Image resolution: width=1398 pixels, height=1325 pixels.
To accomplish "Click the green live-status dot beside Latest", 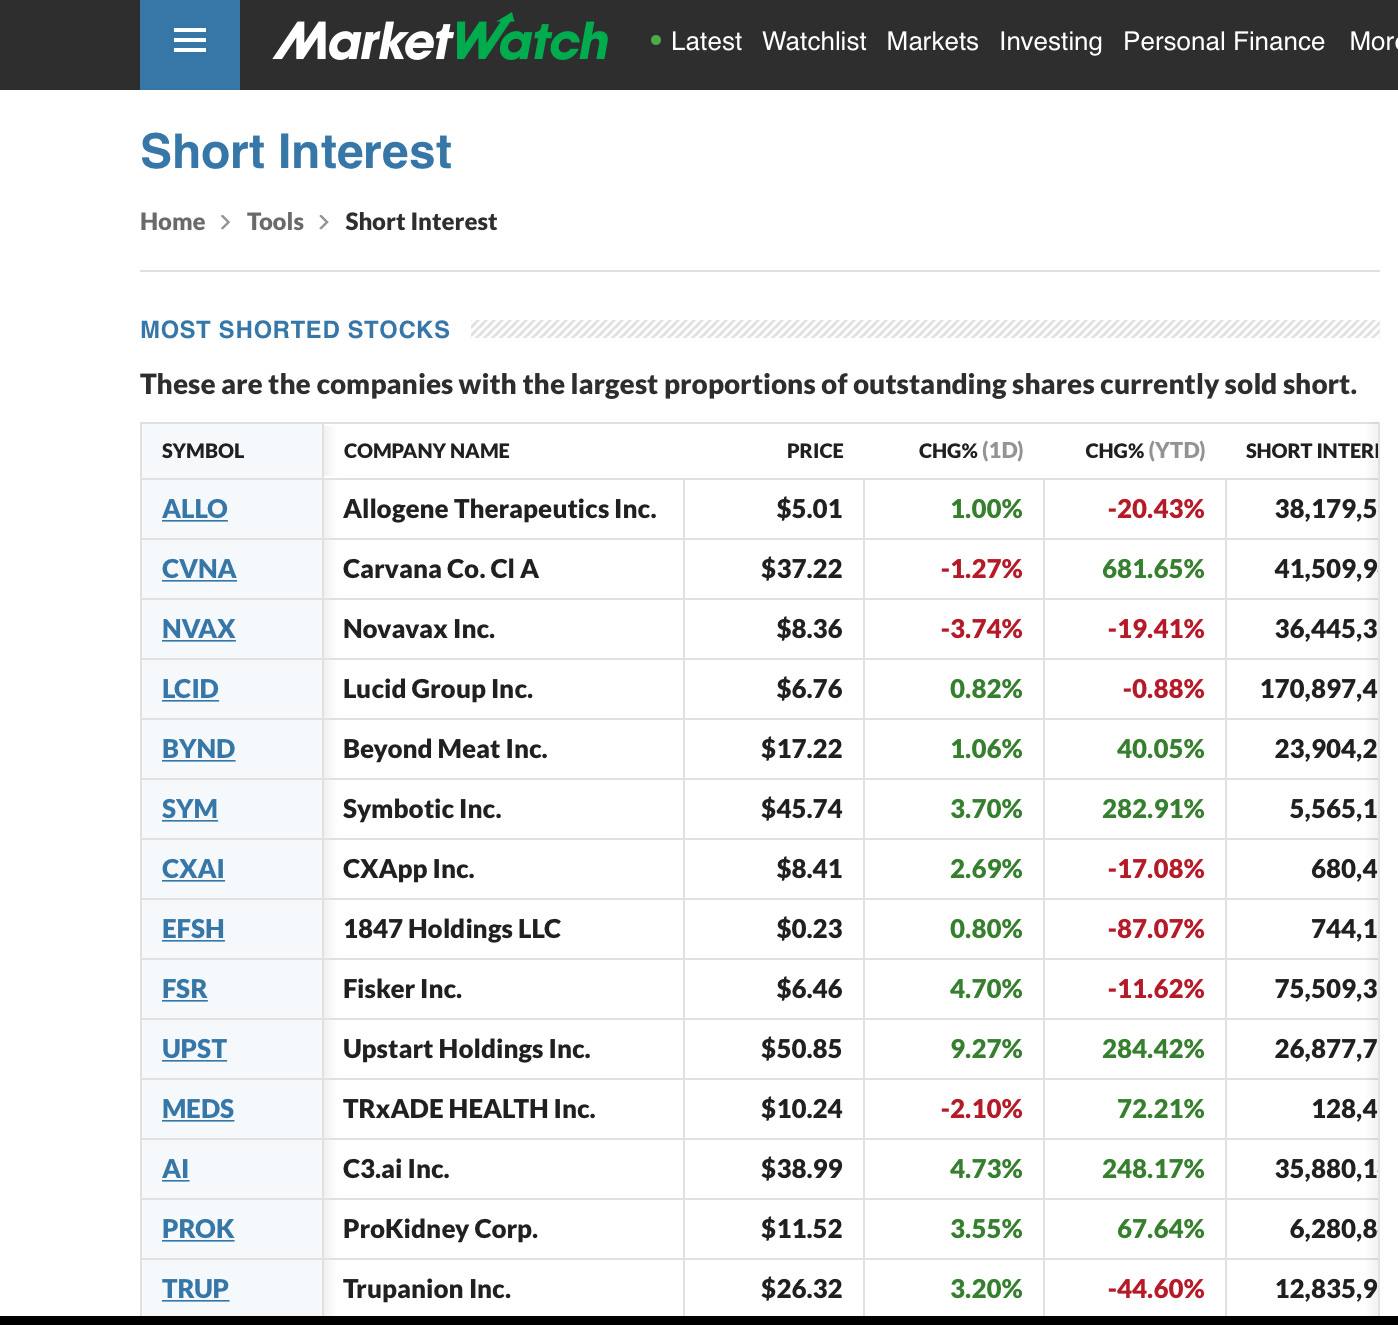I will click(655, 43).
